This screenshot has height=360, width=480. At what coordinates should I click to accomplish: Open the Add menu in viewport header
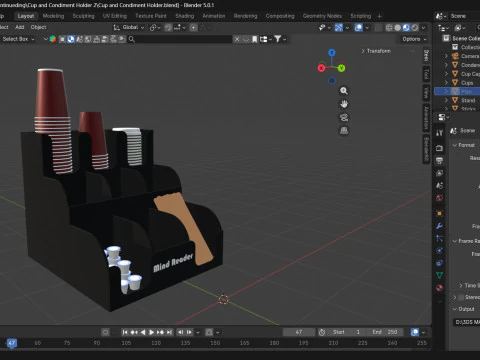pyautogui.click(x=20, y=27)
